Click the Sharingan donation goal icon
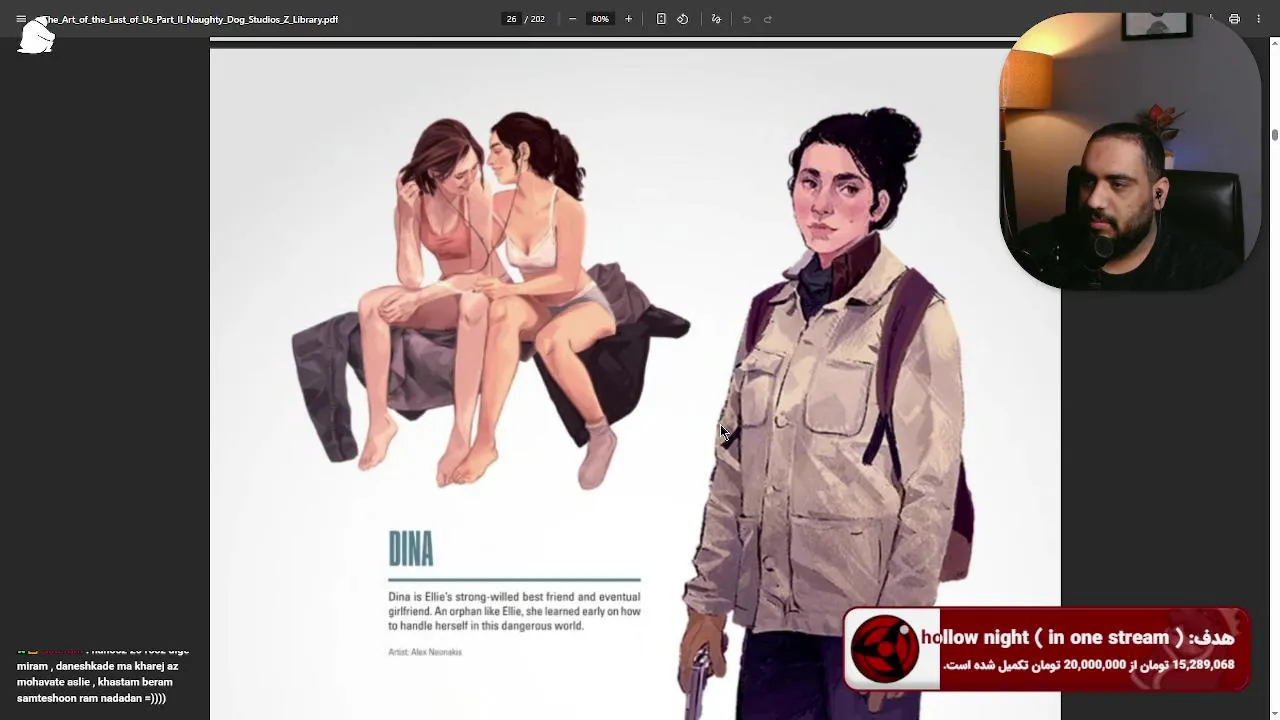Image resolution: width=1280 pixels, height=720 pixels. tap(885, 649)
